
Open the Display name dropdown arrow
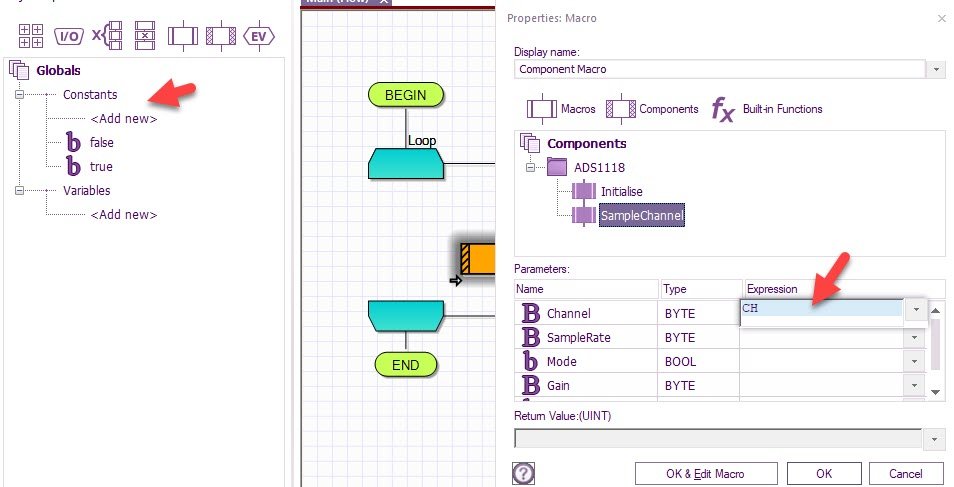[936, 70]
